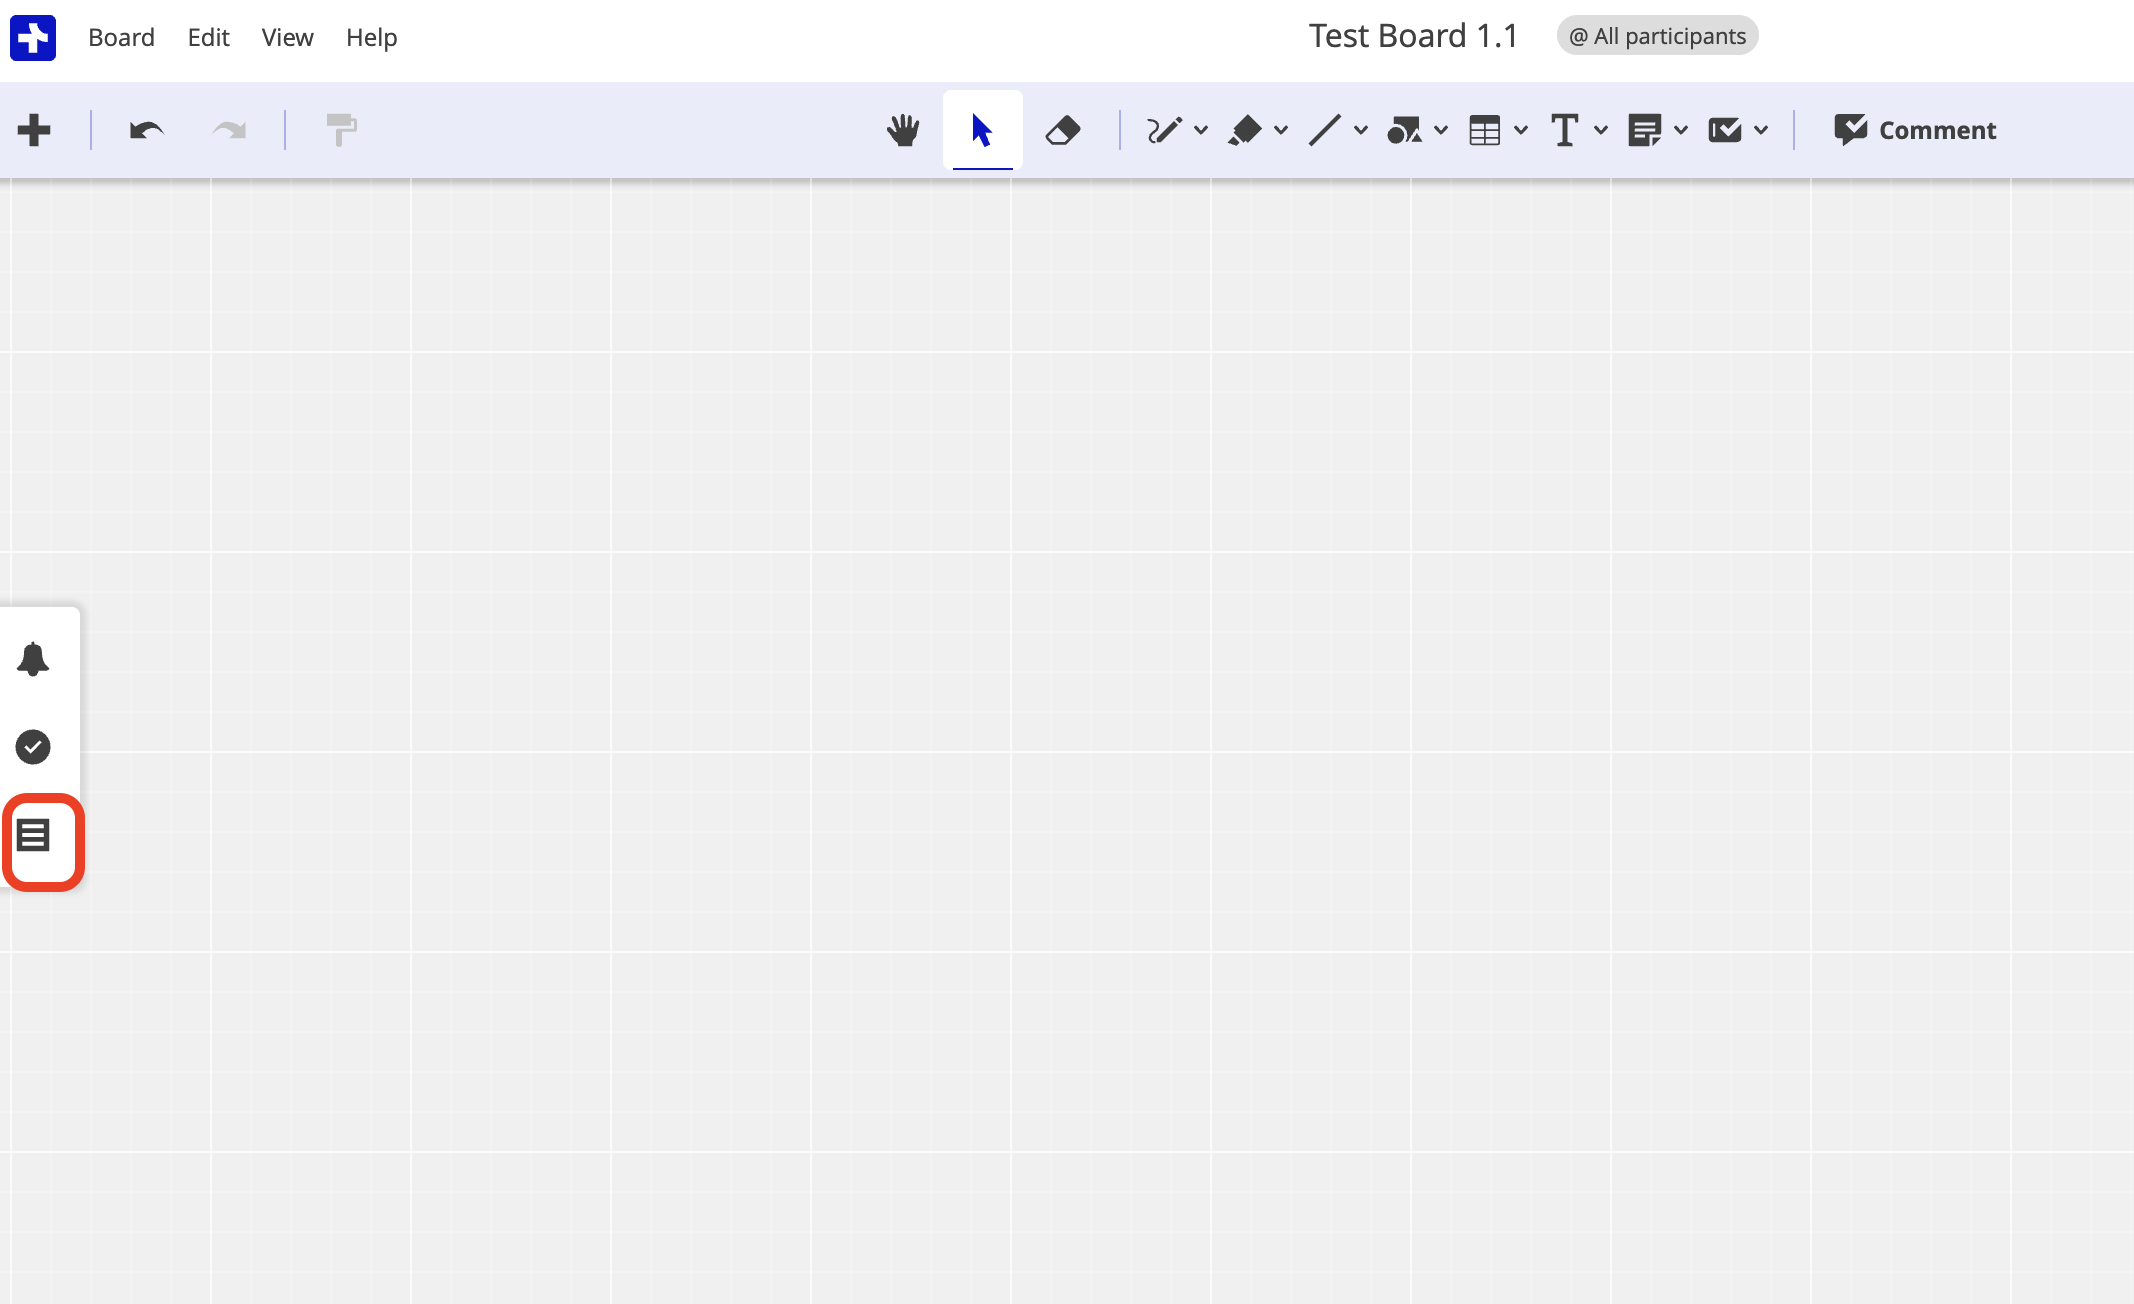
Task: Click the Comment button
Action: click(x=1915, y=130)
